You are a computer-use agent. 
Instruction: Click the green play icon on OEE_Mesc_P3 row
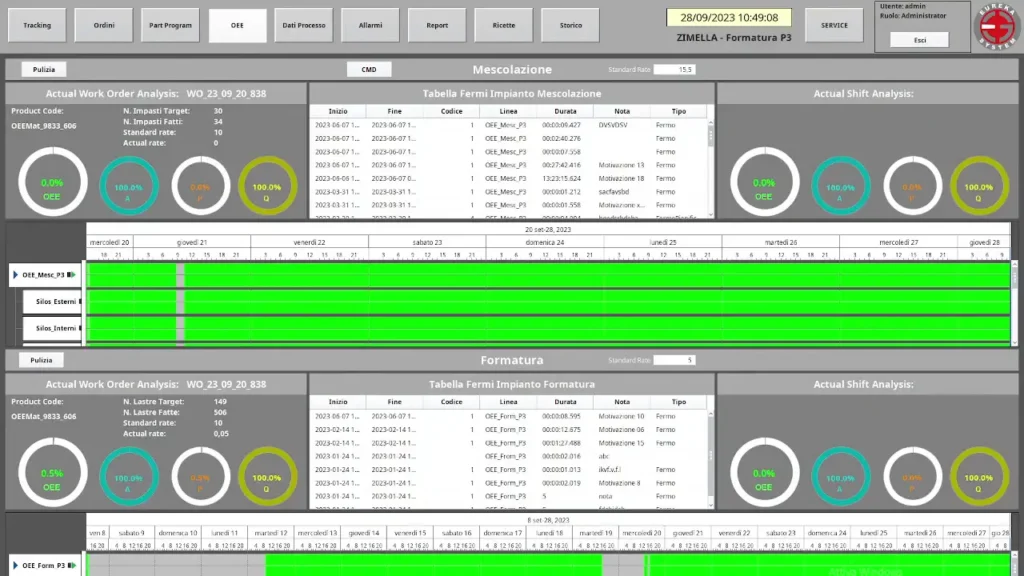pyautogui.click(x=72, y=275)
